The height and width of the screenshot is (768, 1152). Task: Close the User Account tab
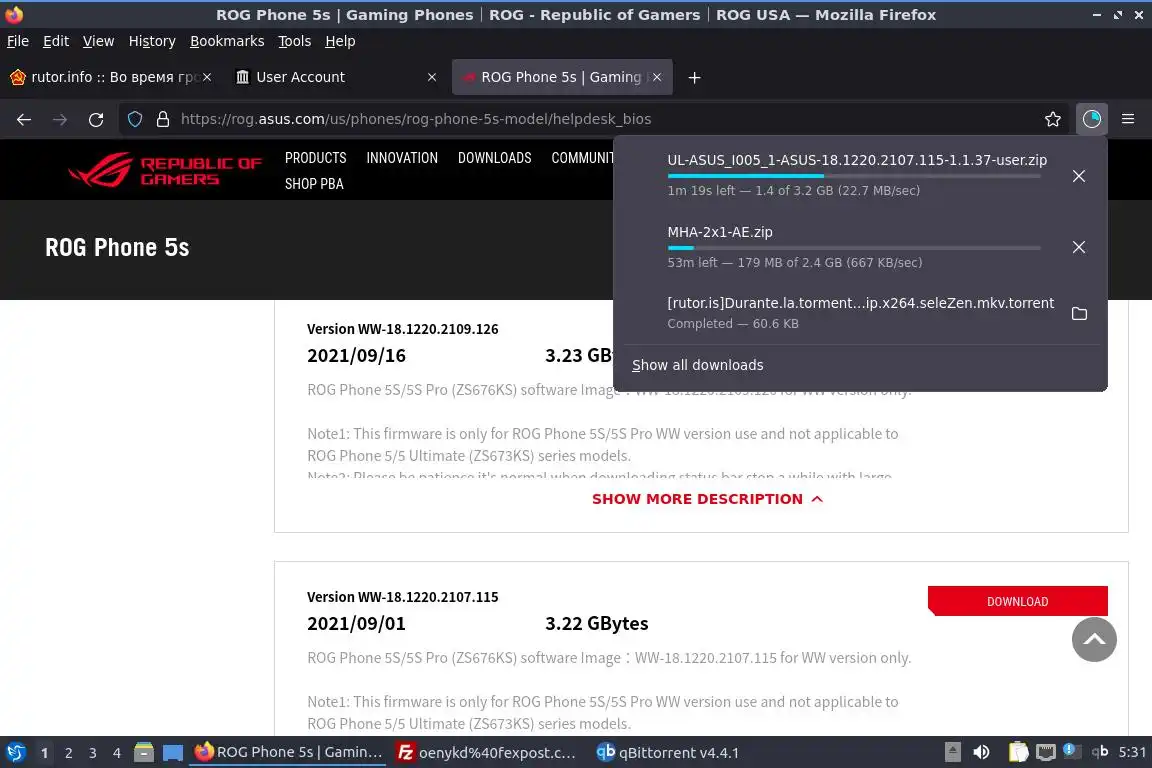pyautogui.click(x=432, y=77)
